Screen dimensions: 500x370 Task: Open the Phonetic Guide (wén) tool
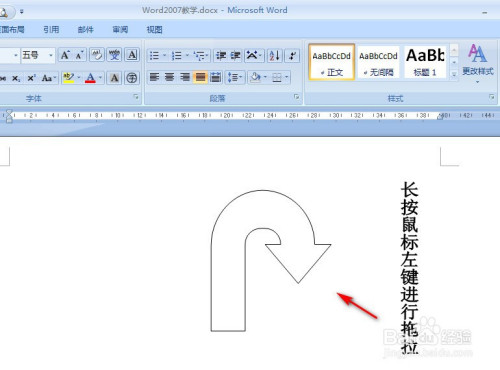coord(114,55)
